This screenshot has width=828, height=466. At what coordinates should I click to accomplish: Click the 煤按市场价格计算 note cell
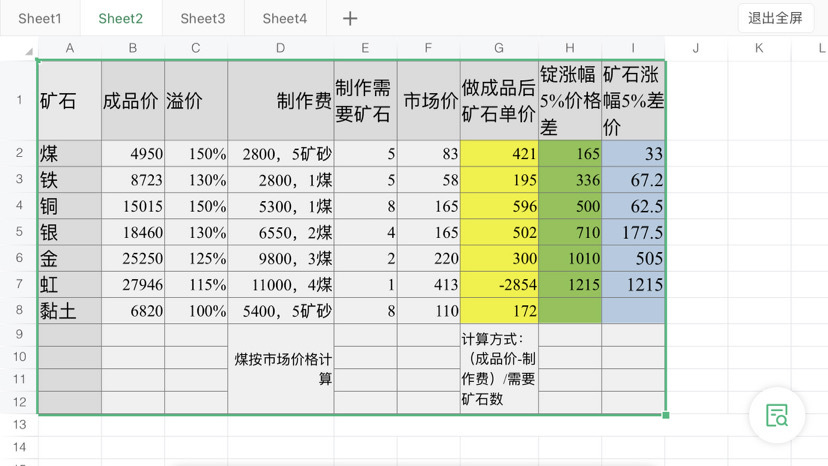pos(281,368)
